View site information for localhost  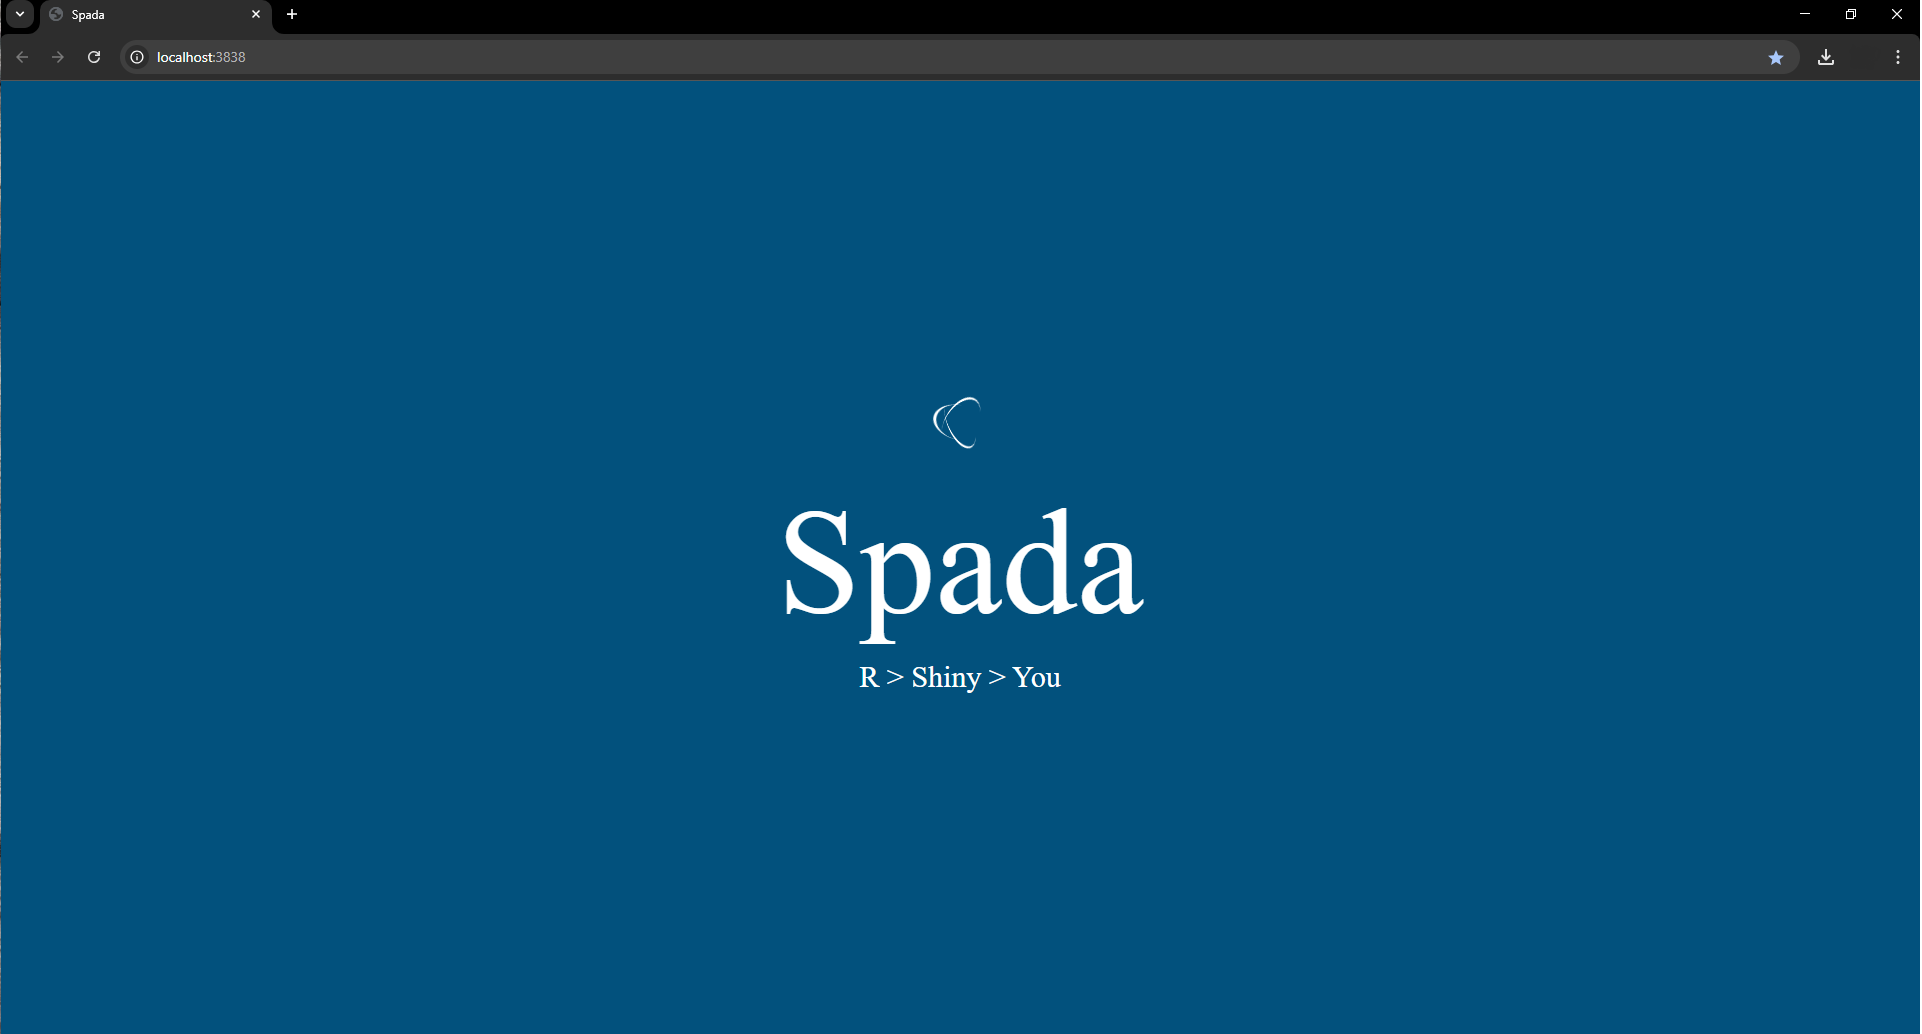tap(138, 57)
